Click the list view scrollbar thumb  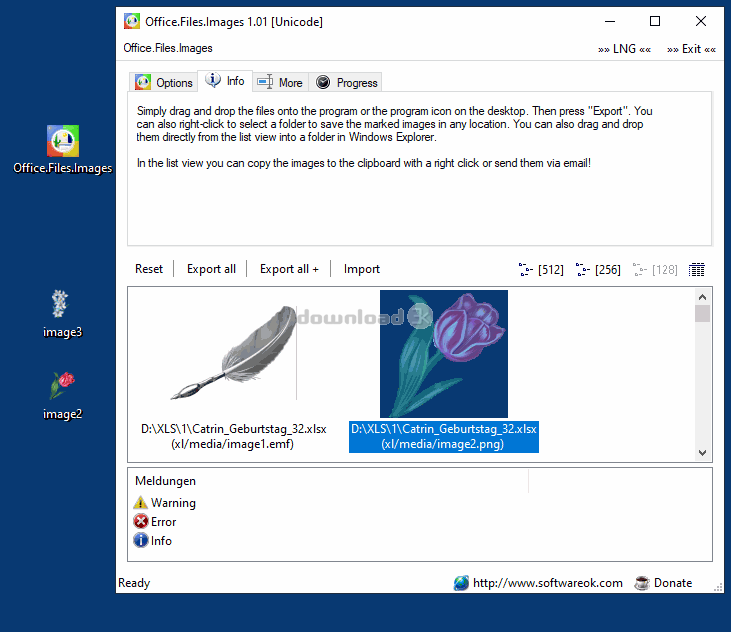[702, 313]
